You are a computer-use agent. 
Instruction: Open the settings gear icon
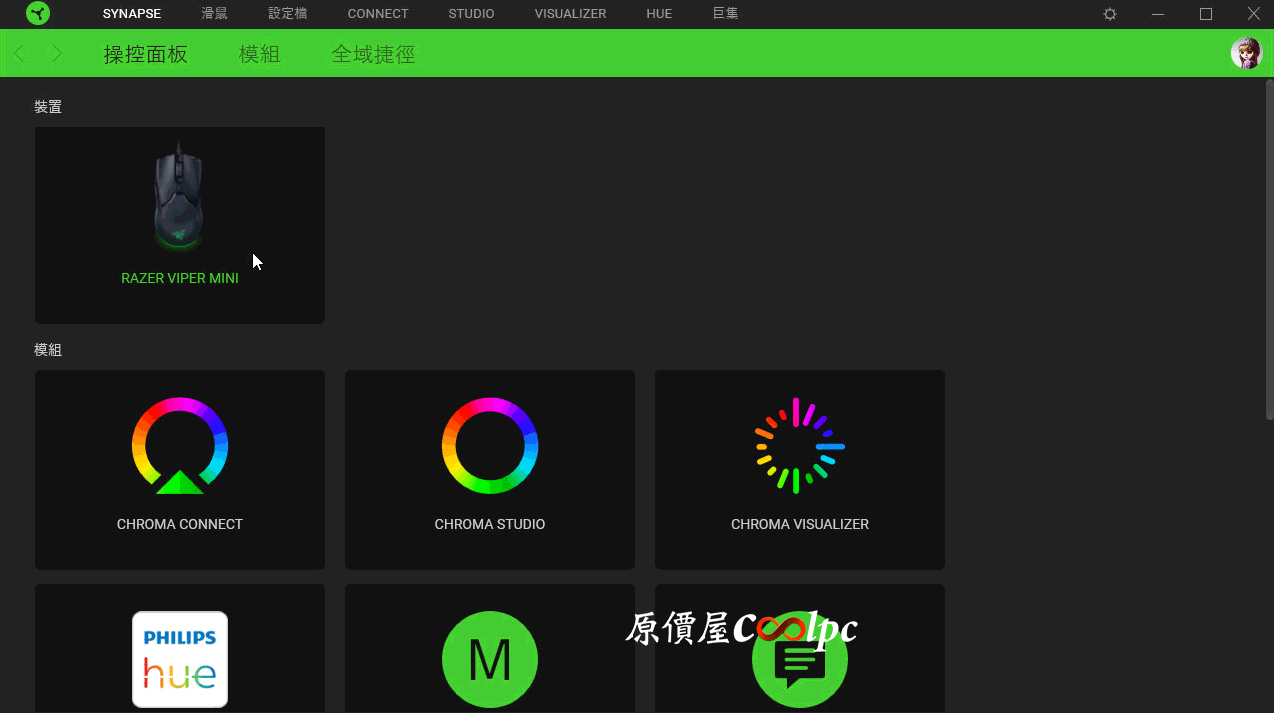1110,14
